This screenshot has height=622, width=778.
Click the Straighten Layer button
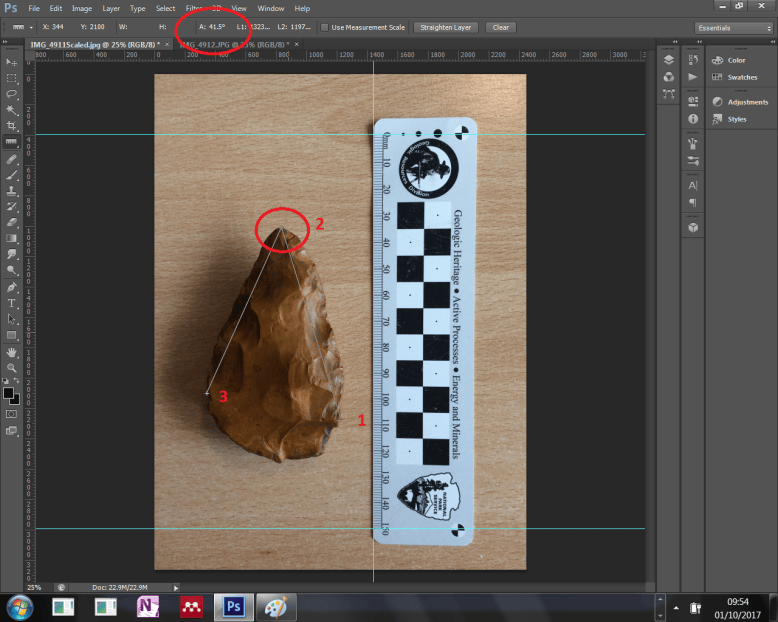pyautogui.click(x=446, y=27)
